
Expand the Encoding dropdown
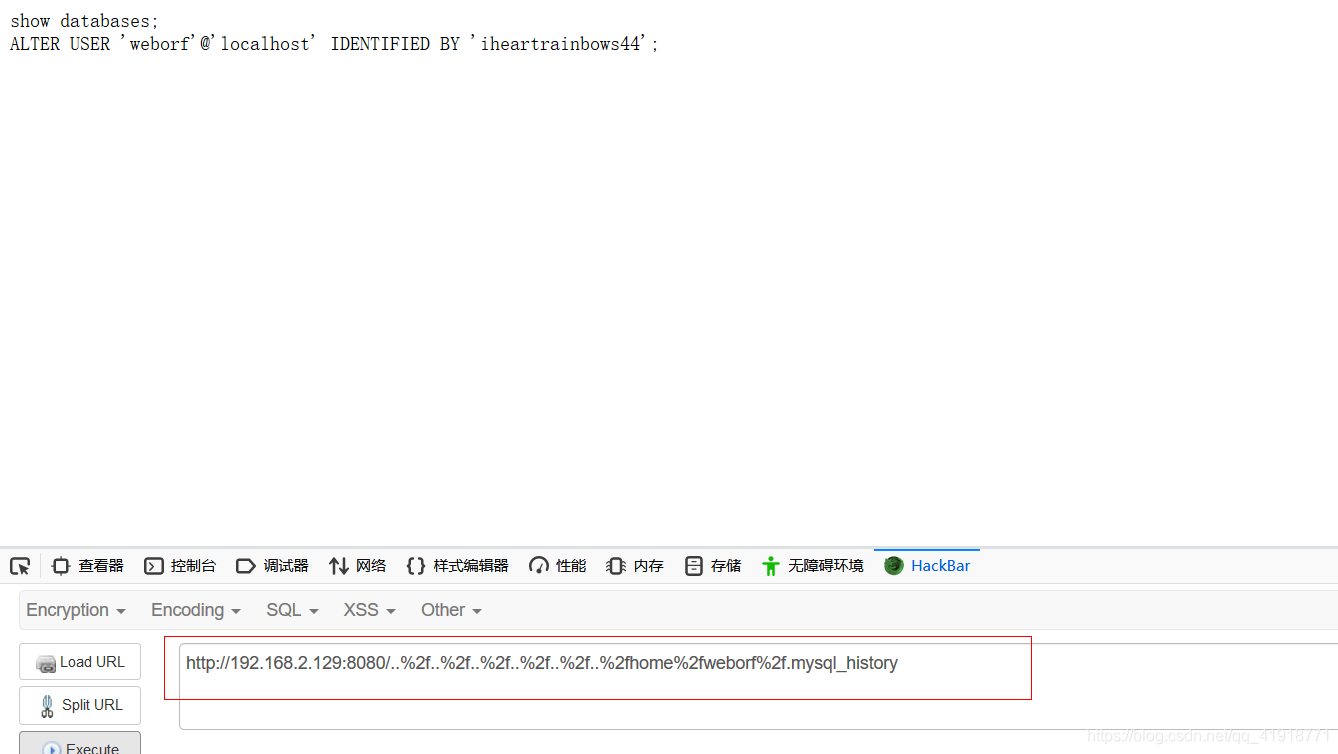point(196,610)
